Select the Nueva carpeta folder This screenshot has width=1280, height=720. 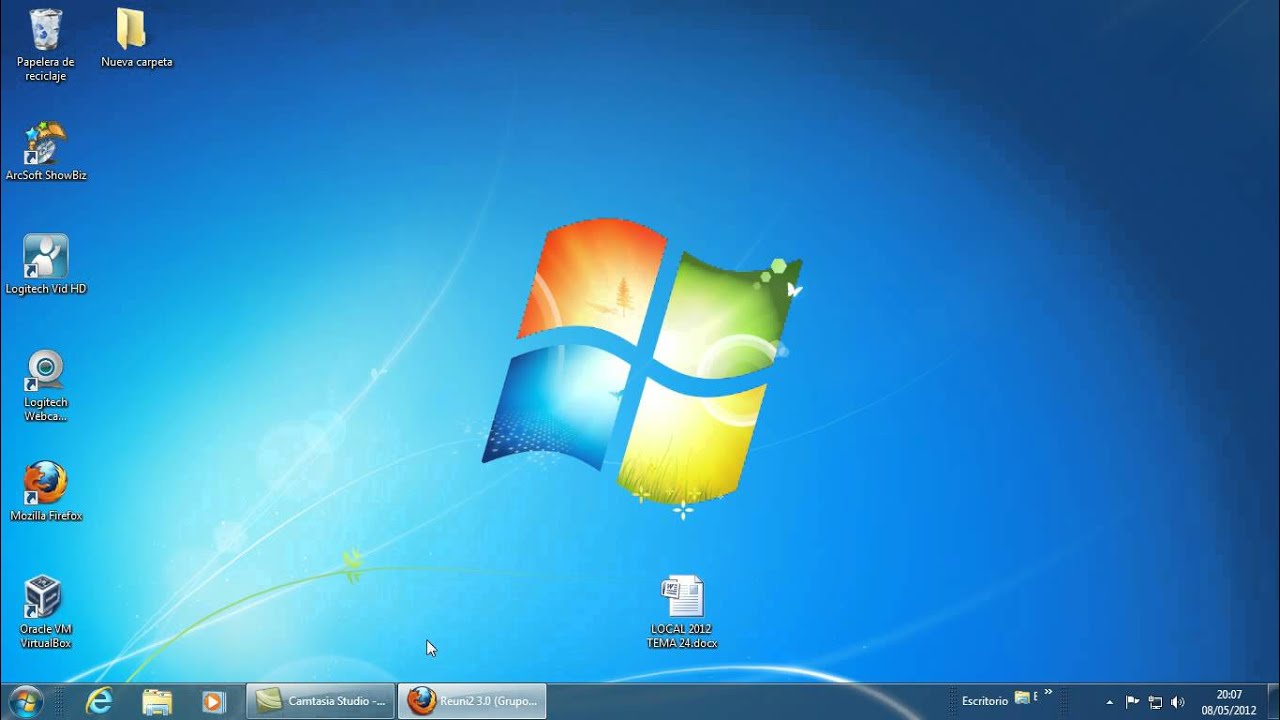[137, 39]
